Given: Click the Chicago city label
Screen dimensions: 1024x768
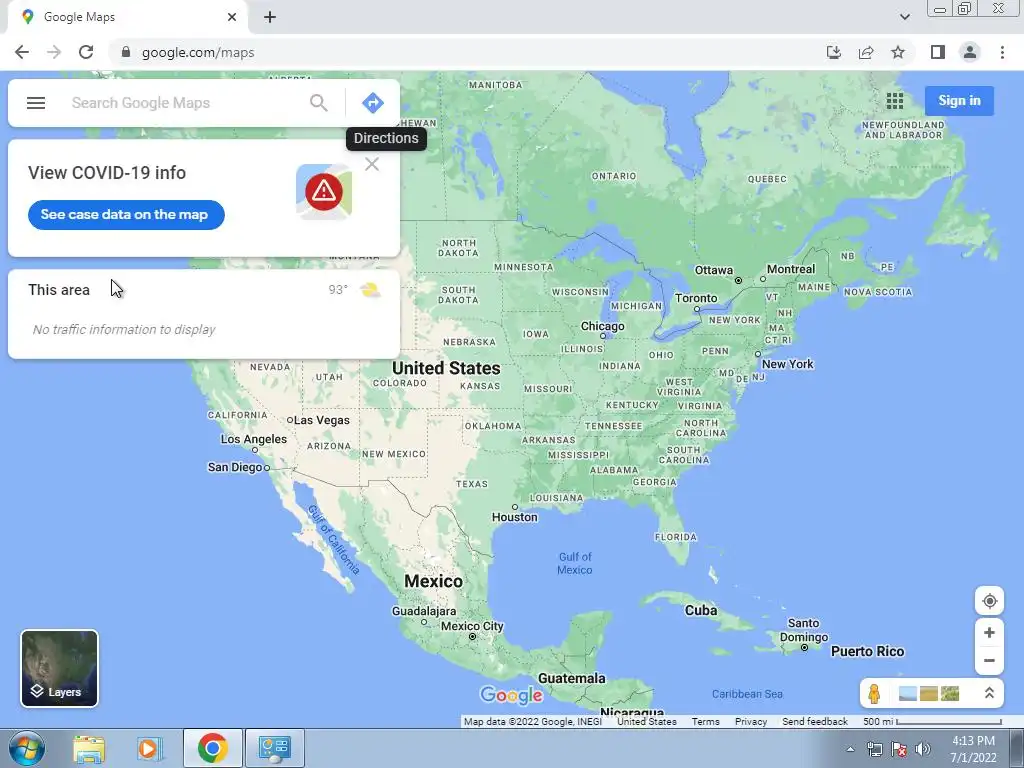Looking at the screenshot, I should coord(603,327).
